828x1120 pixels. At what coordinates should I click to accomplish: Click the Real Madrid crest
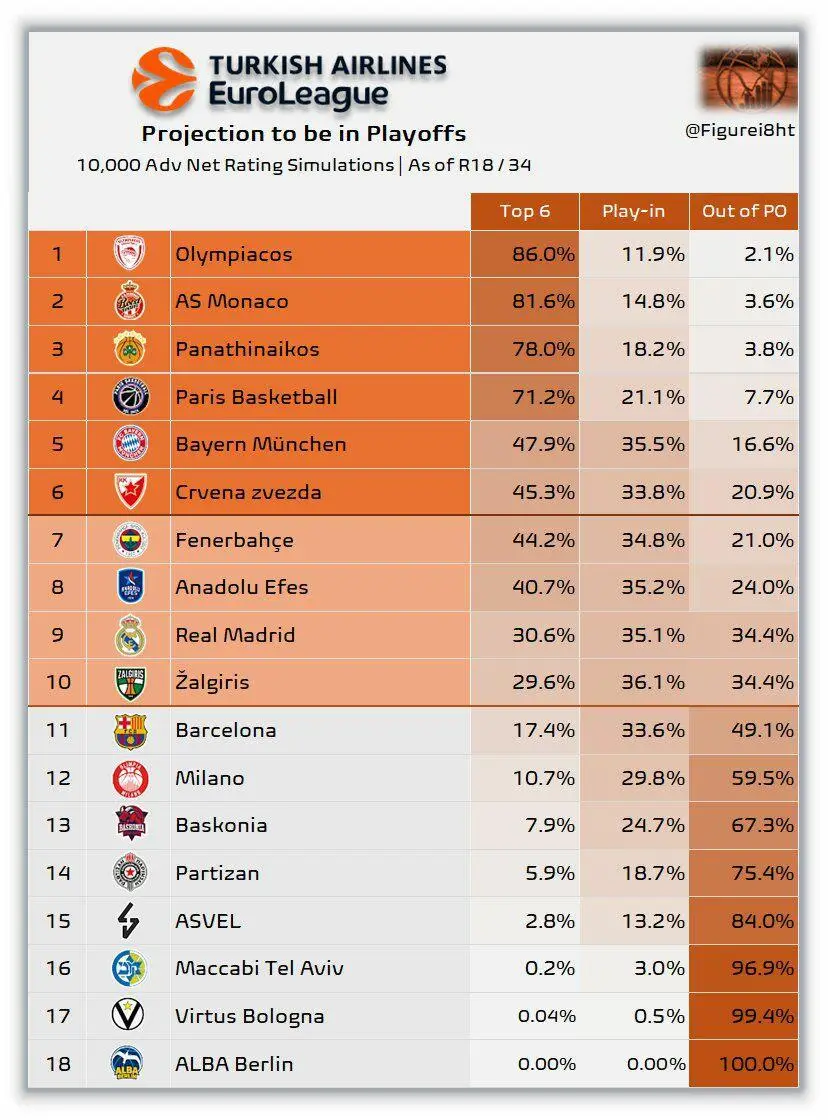pos(129,635)
